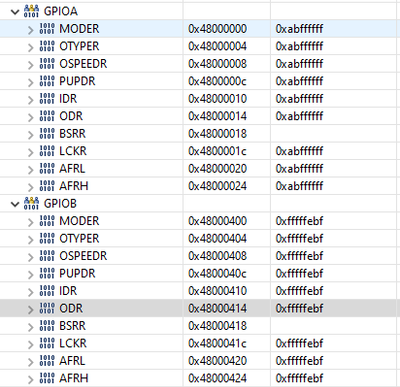Click the register icon beside GPIOB LCKR
Screen dimensions: 400x387
coord(47,343)
